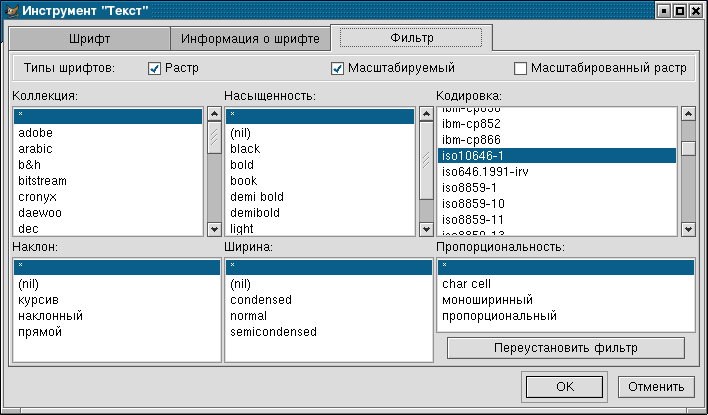Select the * entry in the Насыщенность list
Image resolution: width=708 pixels, height=415 pixels.
tap(320, 116)
